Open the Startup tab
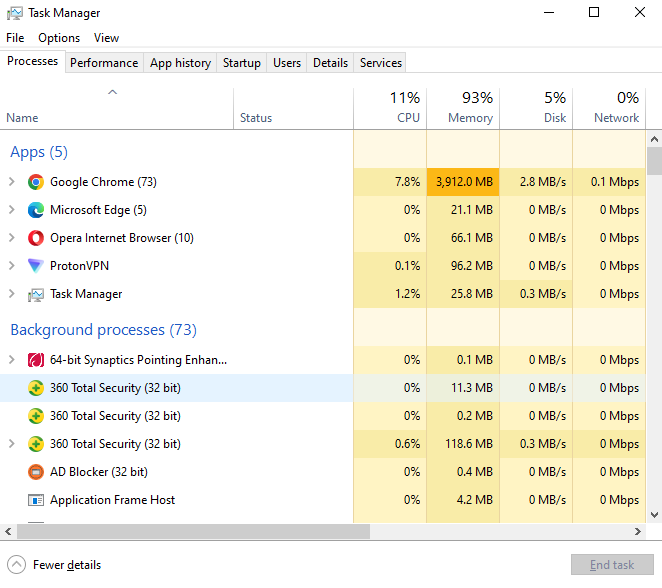662x588 pixels. click(x=241, y=63)
